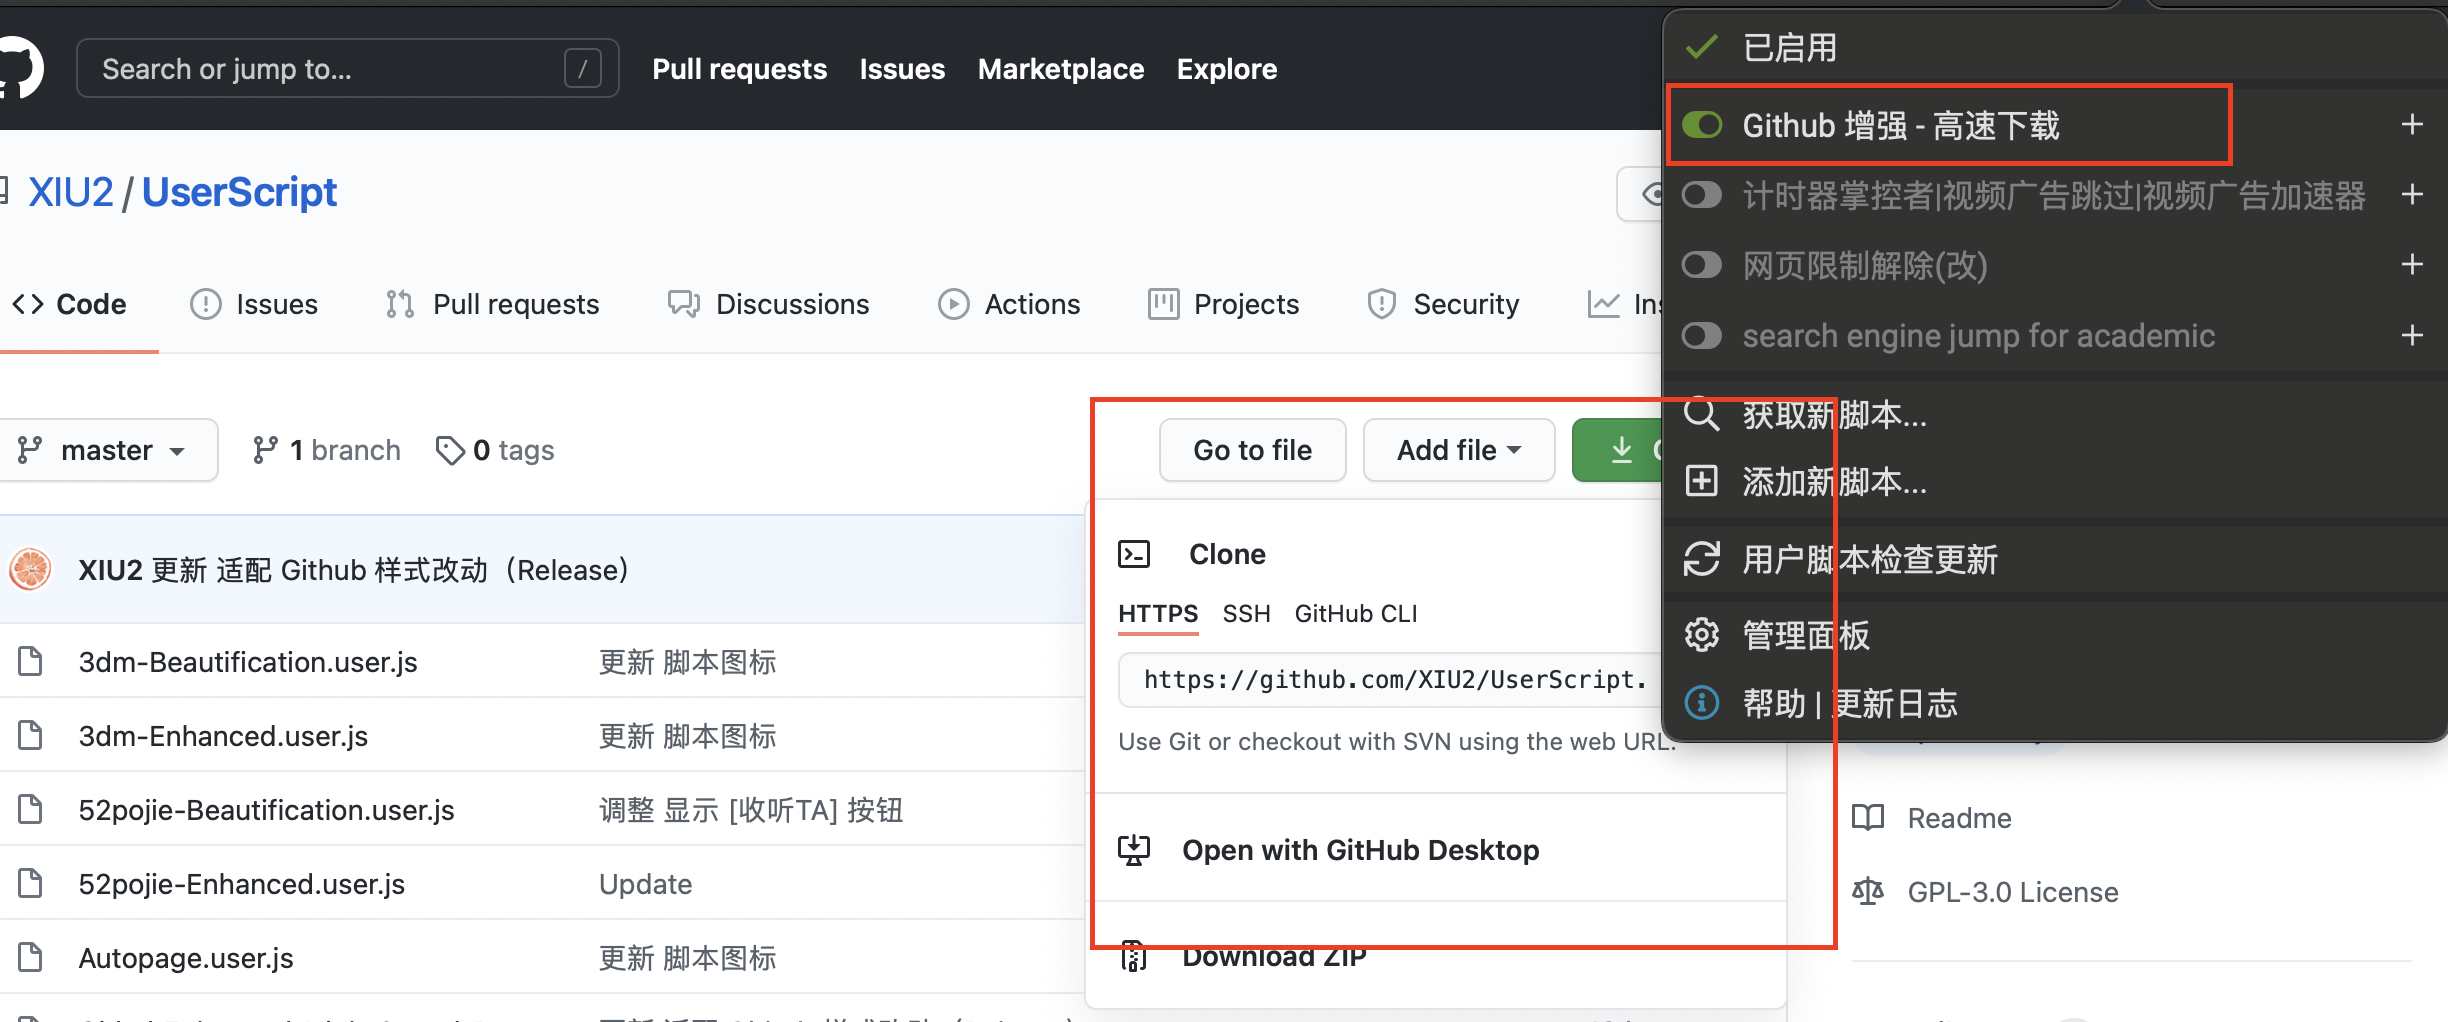Click the Open with GitHub Desktop icon
Viewport: 2448px width, 1022px height.
click(1133, 849)
